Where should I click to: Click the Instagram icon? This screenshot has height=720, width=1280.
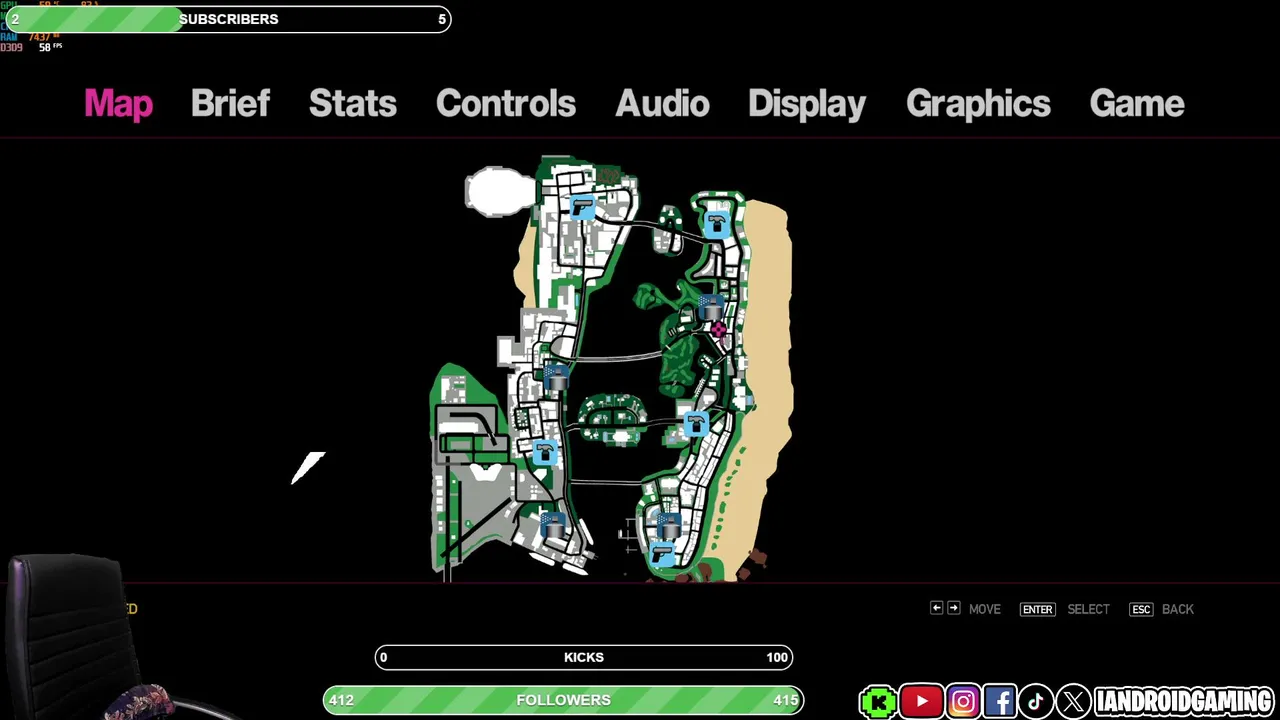tap(963, 702)
